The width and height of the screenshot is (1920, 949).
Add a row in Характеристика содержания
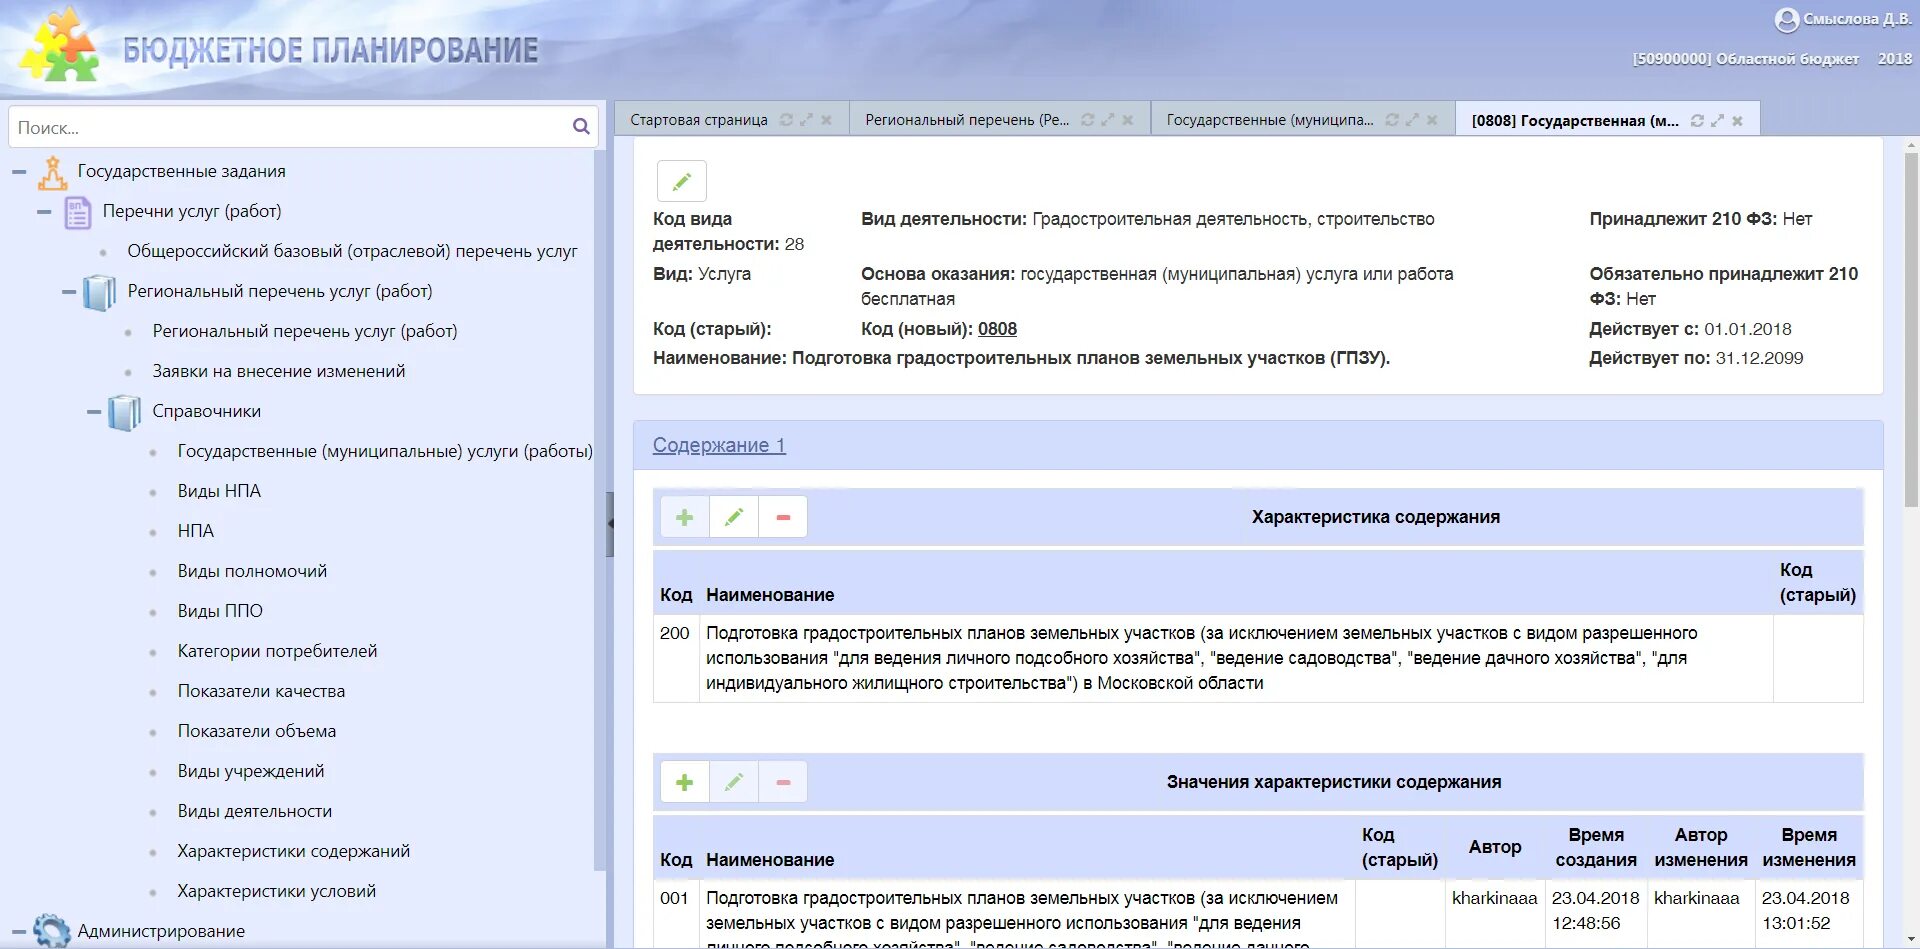685,517
